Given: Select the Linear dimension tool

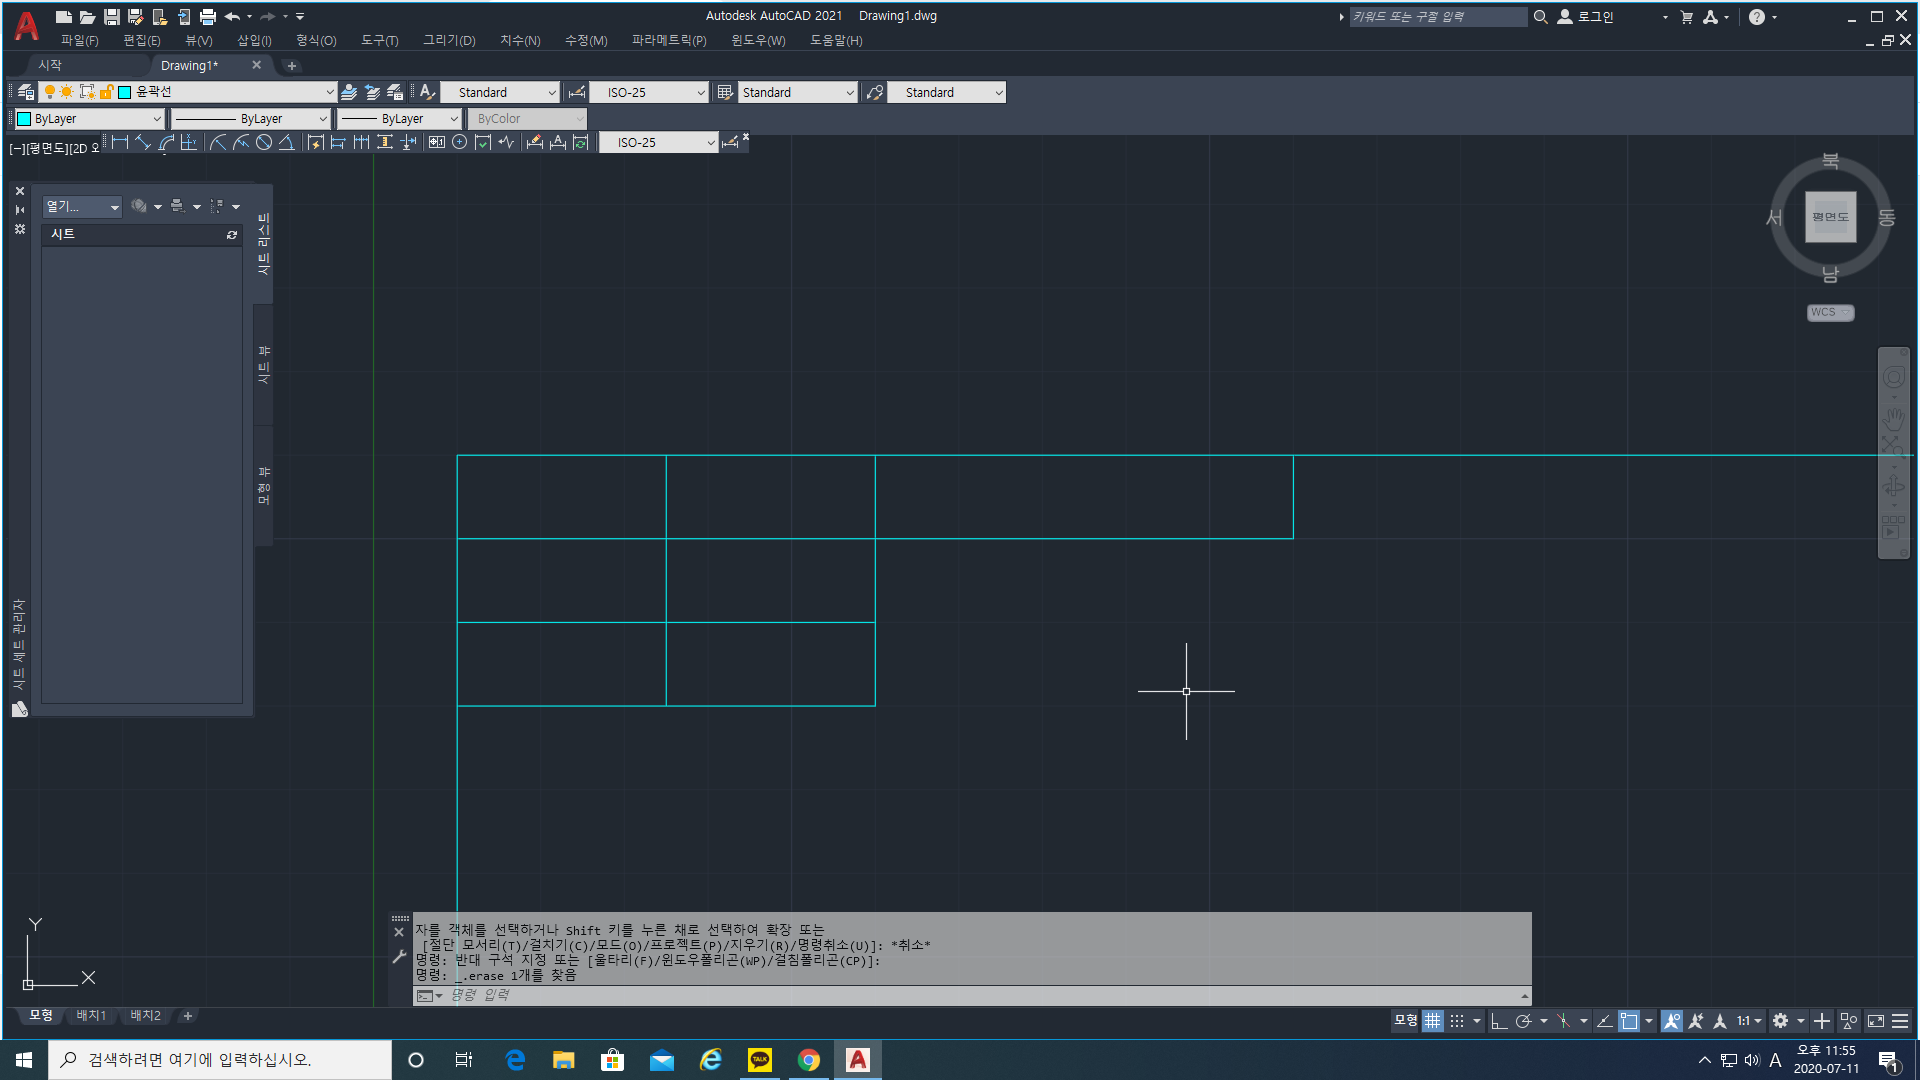Looking at the screenshot, I should pyautogui.click(x=120, y=143).
